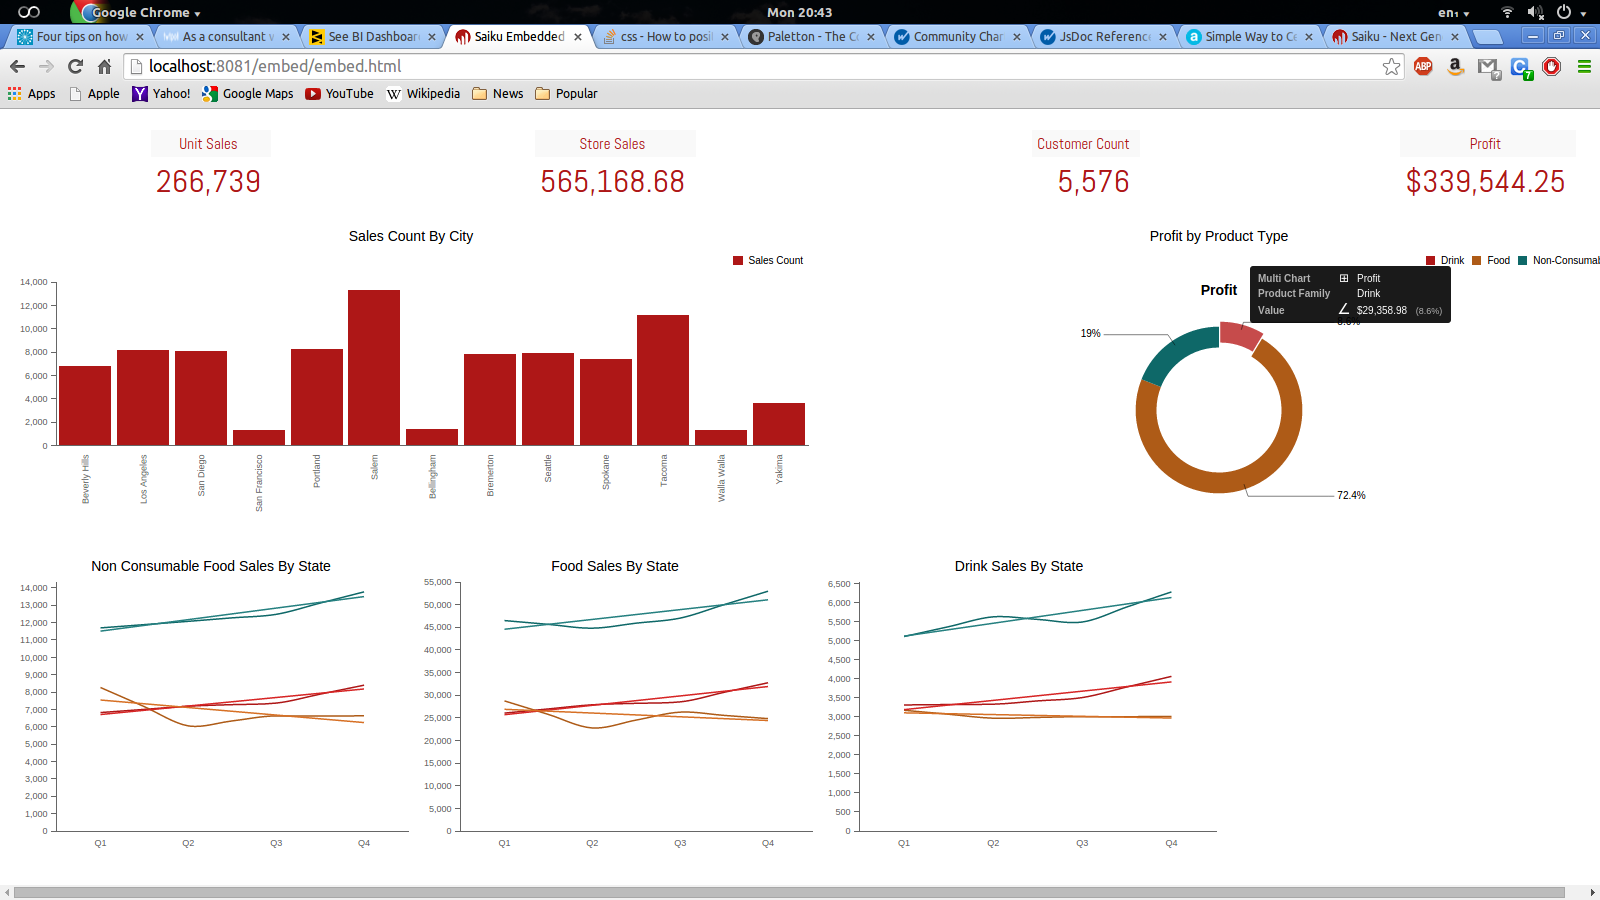Viewport: 1600px width, 900px height.
Task: Click the Salem bar in Sales Count chart
Action: [x=374, y=368]
